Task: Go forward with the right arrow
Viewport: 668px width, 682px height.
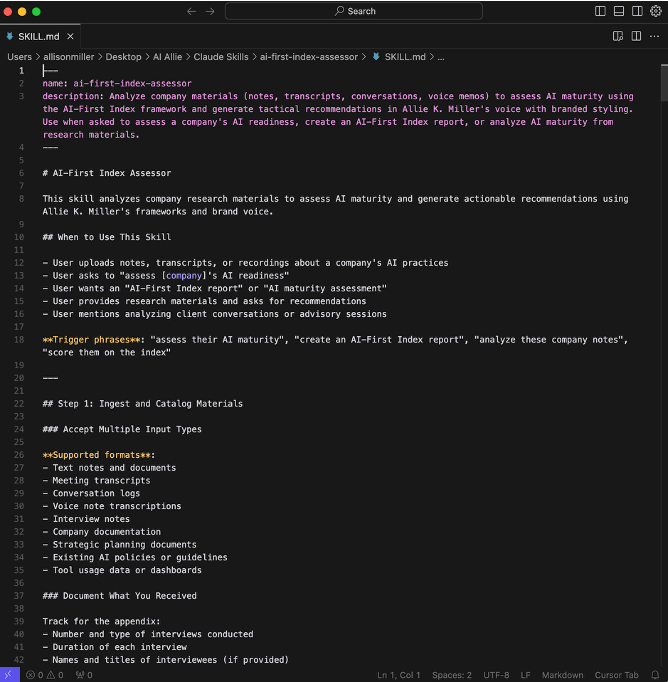Action: coord(210,11)
